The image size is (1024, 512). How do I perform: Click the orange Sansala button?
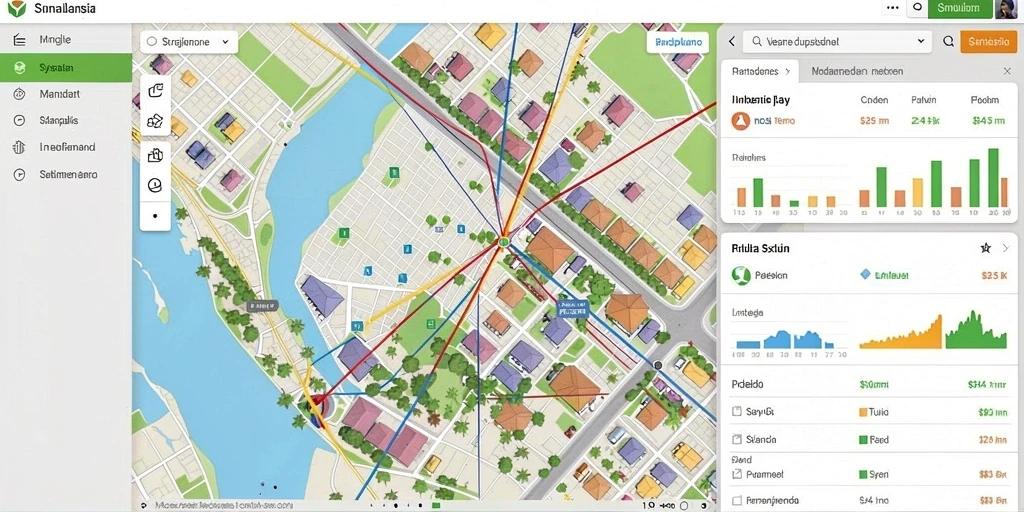989,42
